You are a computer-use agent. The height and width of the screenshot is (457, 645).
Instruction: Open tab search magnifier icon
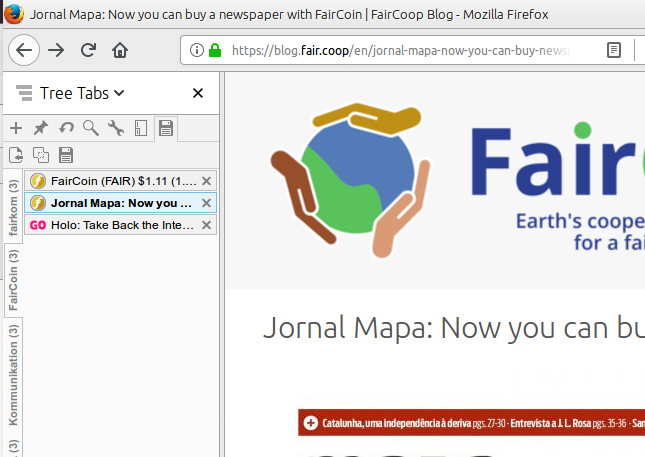pyautogui.click(x=90, y=128)
